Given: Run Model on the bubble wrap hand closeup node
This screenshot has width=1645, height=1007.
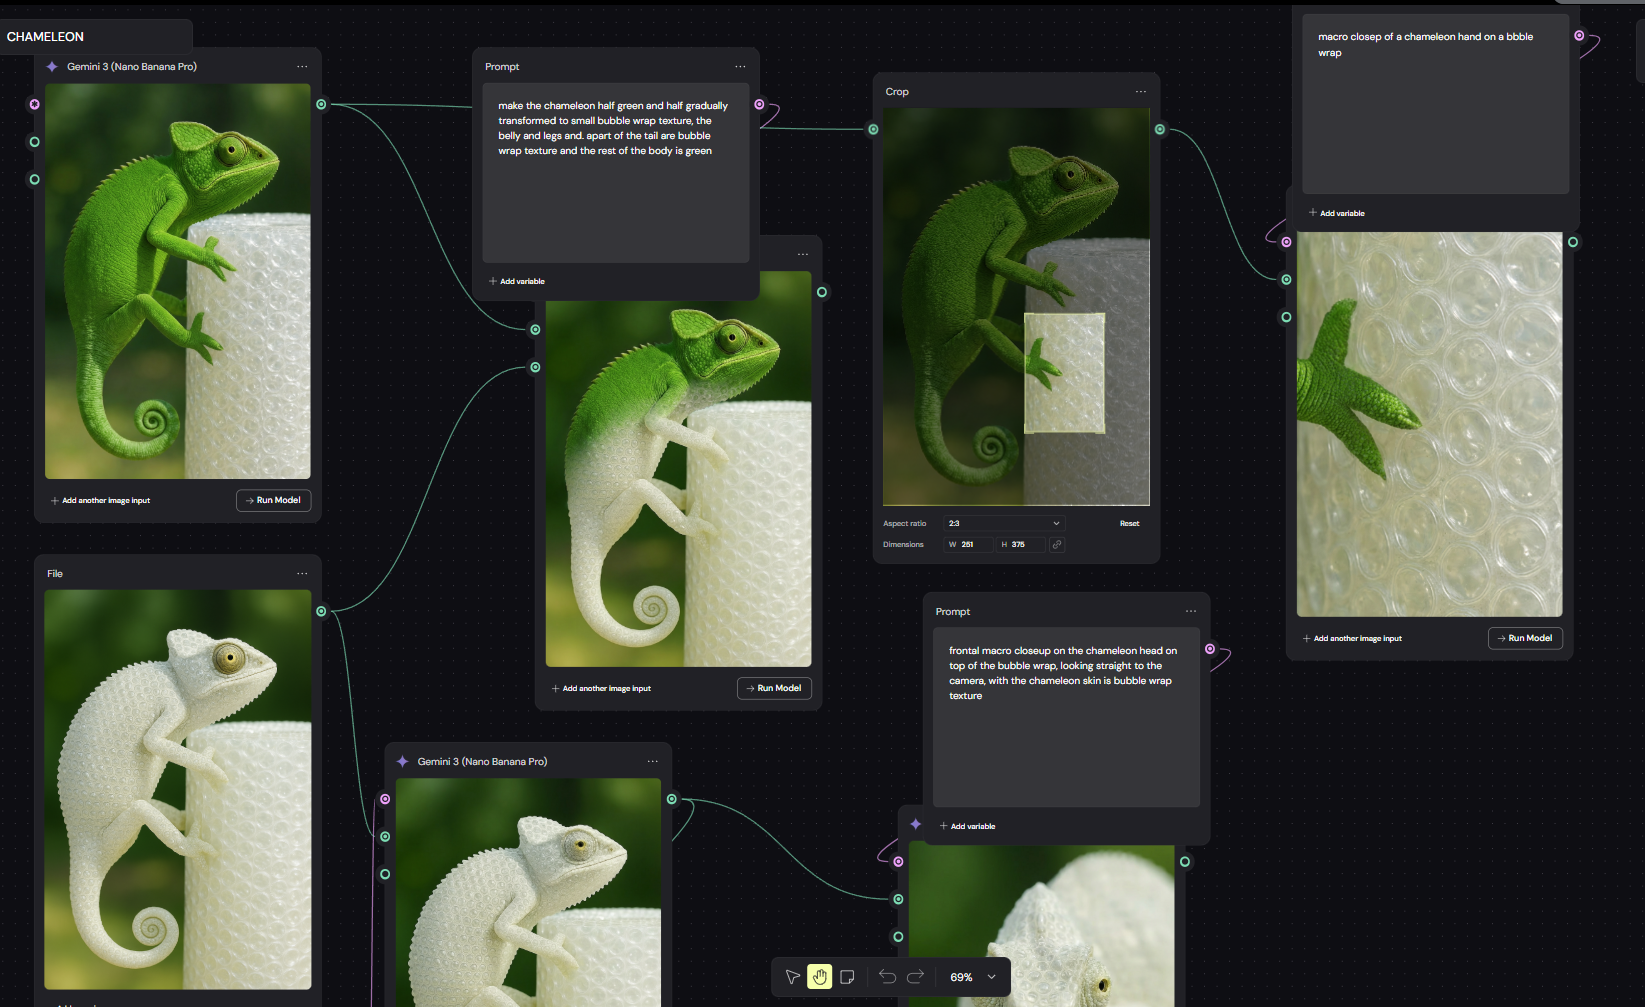Looking at the screenshot, I should (x=1525, y=638).
